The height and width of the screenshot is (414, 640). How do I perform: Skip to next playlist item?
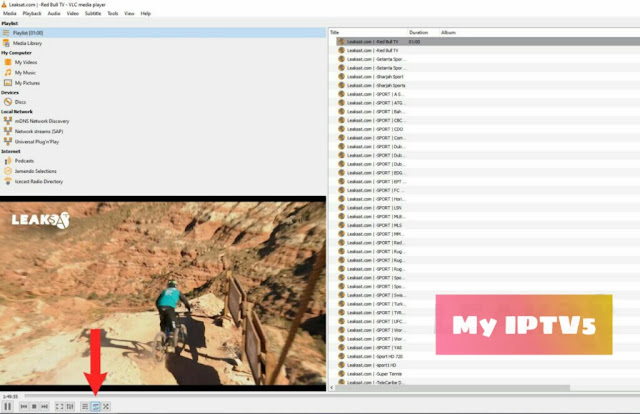point(44,407)
